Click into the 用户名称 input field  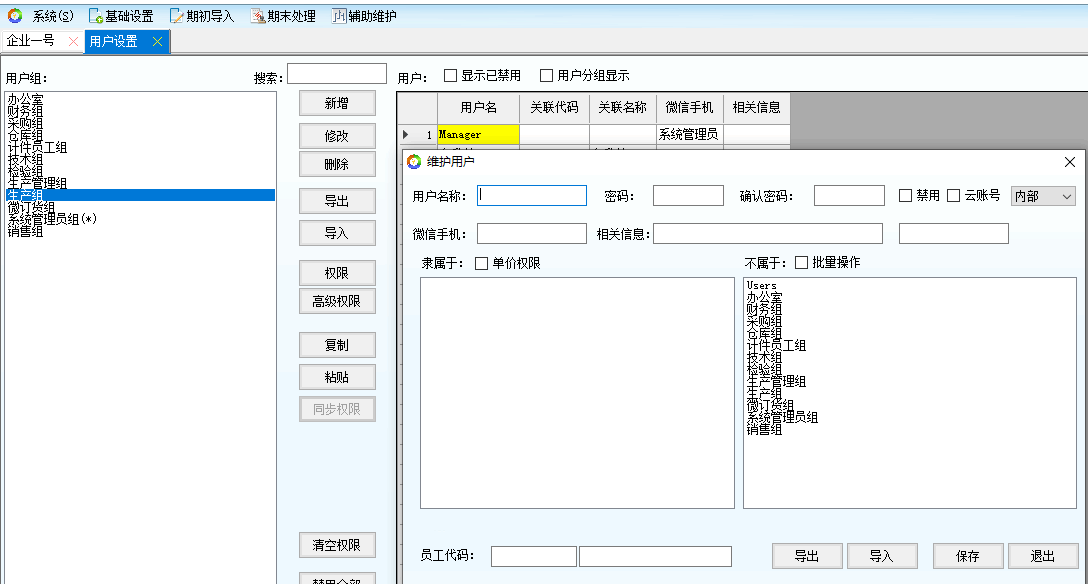[x=532, y=196]
